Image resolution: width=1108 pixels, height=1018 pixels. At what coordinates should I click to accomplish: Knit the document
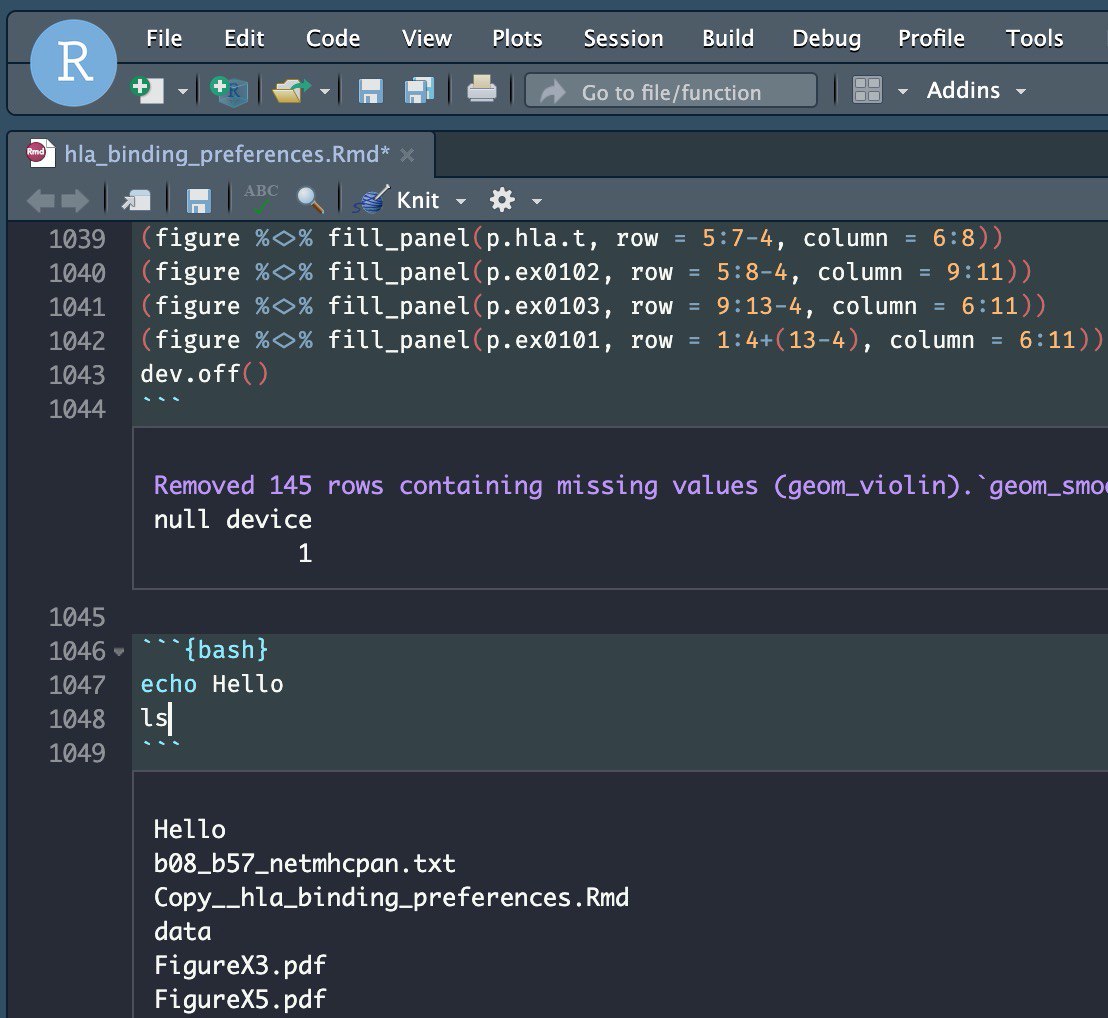click(x=396, y=200)
